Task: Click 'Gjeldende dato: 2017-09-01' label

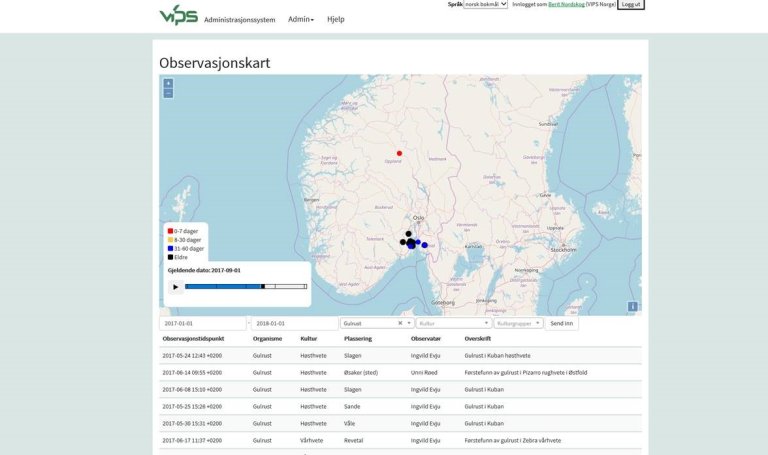Action: (x=204, y=270)
